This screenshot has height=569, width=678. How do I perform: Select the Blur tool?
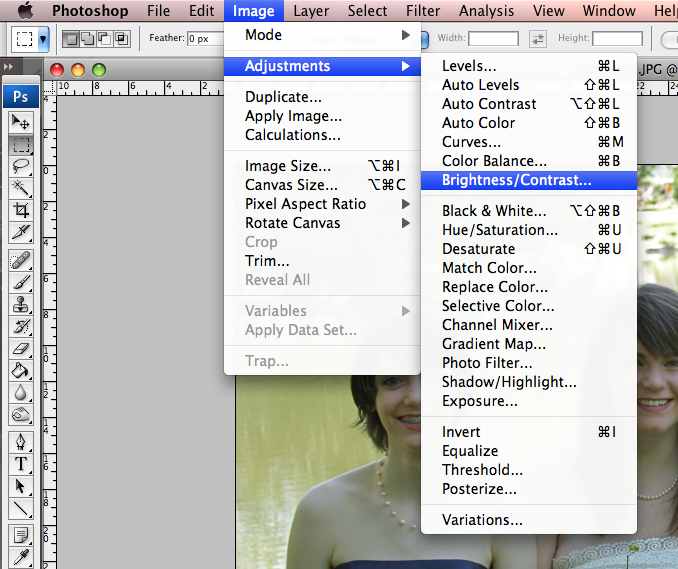[20, 393]
